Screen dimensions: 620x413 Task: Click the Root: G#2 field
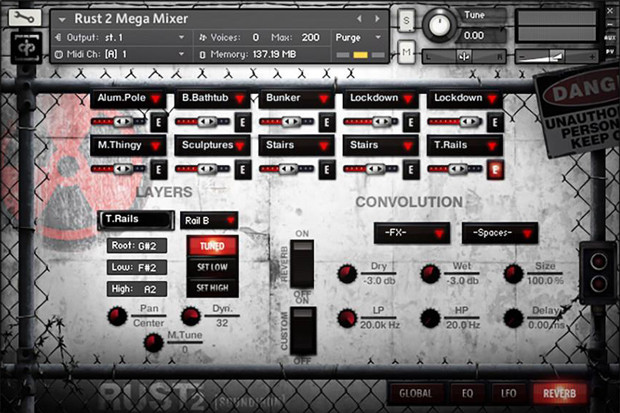[x=137, y=246]
